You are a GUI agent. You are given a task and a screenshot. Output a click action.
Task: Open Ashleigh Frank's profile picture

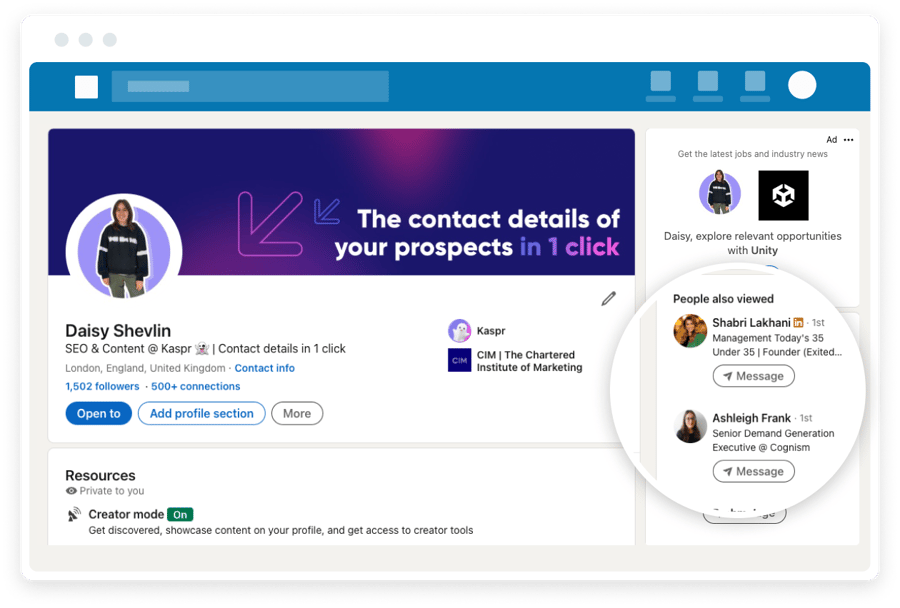coord(690,426)
